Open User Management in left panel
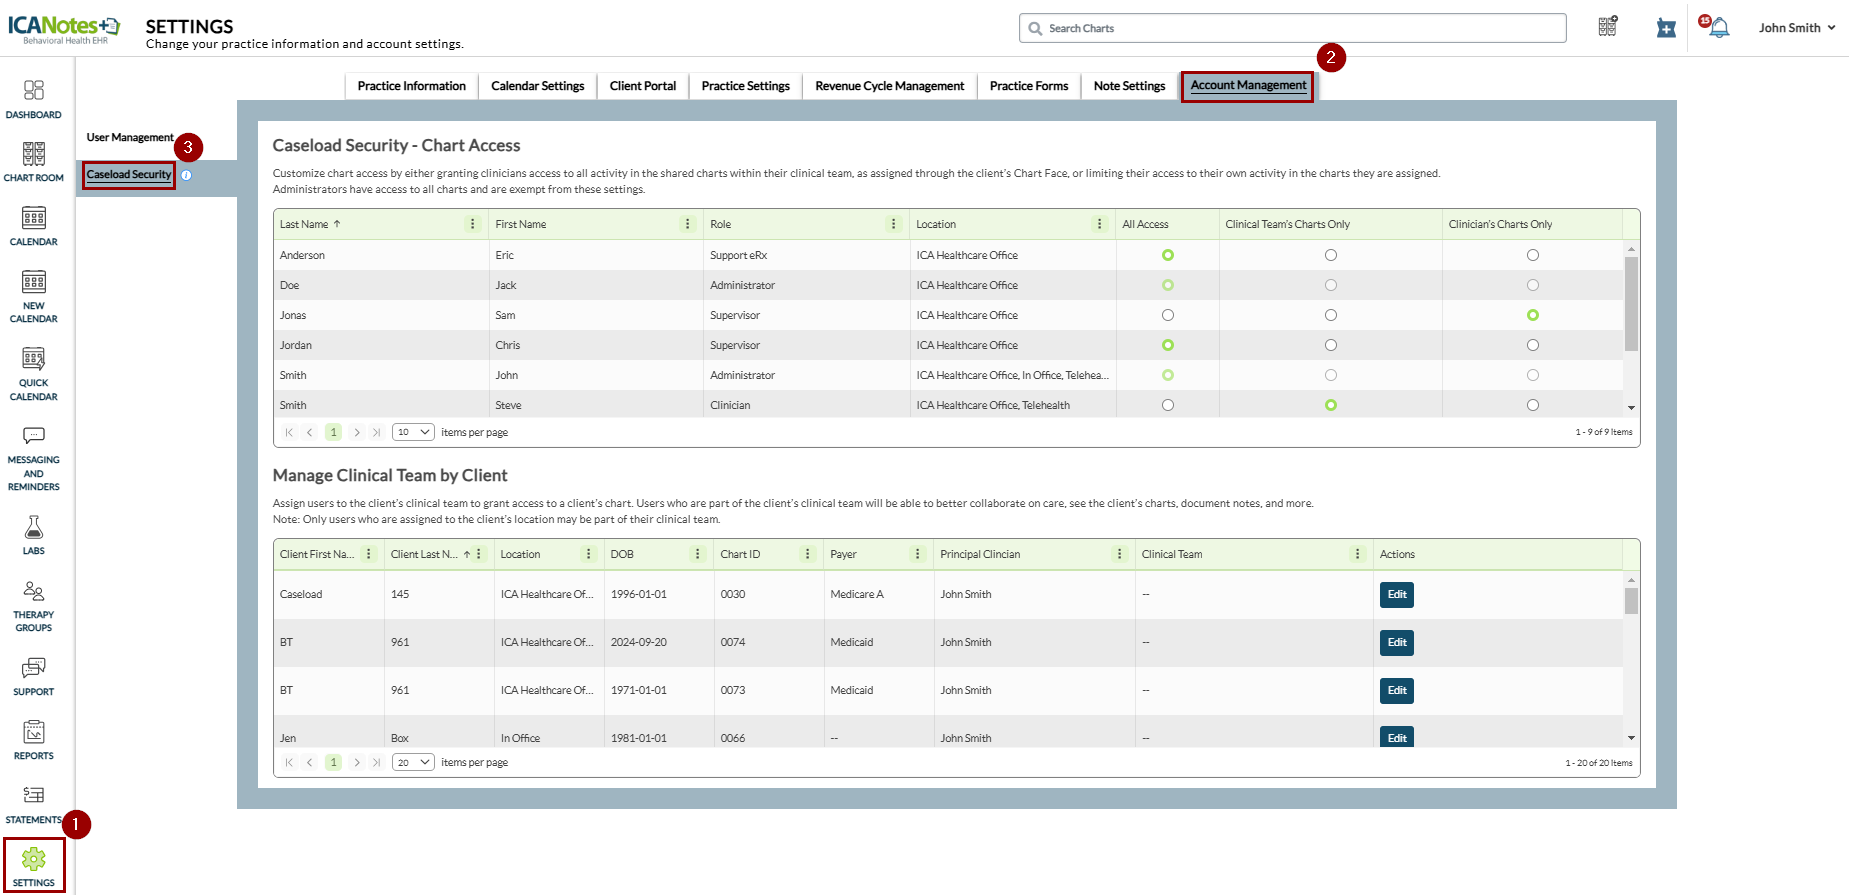Image resolution: width=1849 pixels, height=895 pixels. (130, 138)
